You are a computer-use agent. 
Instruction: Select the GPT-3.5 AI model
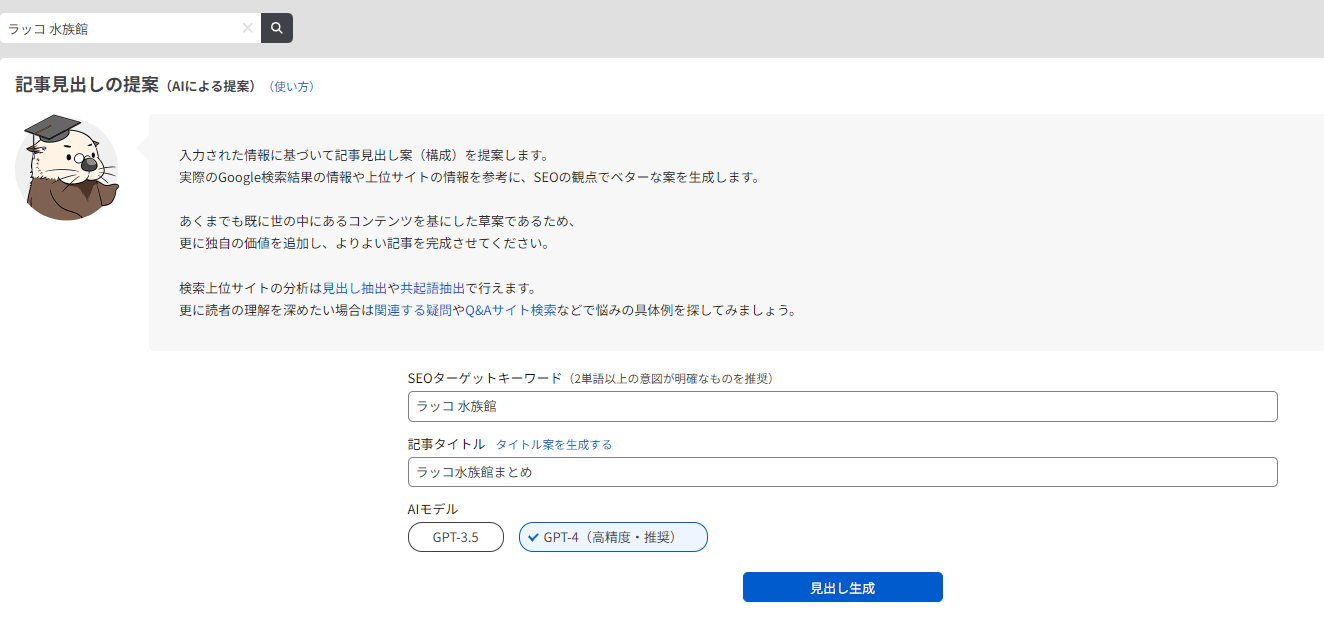click(x=455, y=537)
